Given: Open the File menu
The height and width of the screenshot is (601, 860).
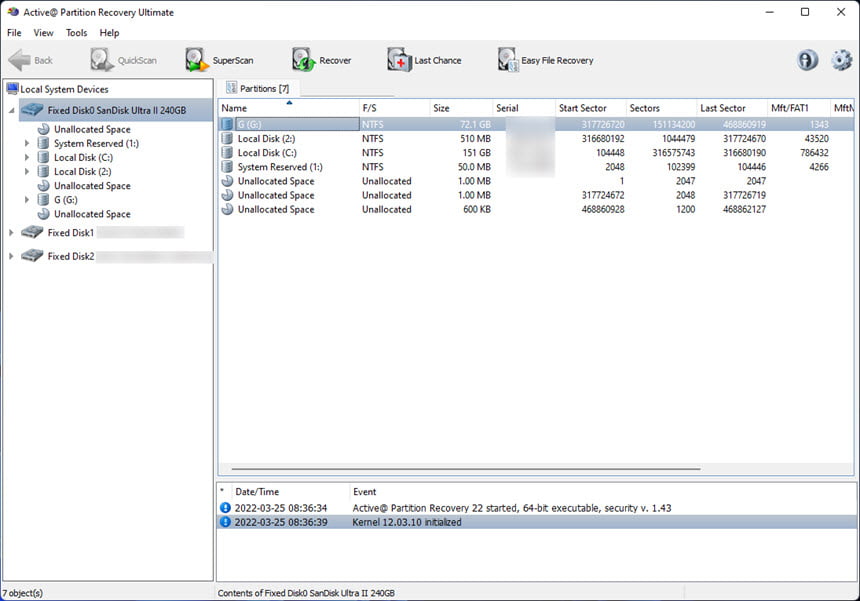Looking at the screenshot, I should point(14,32).
